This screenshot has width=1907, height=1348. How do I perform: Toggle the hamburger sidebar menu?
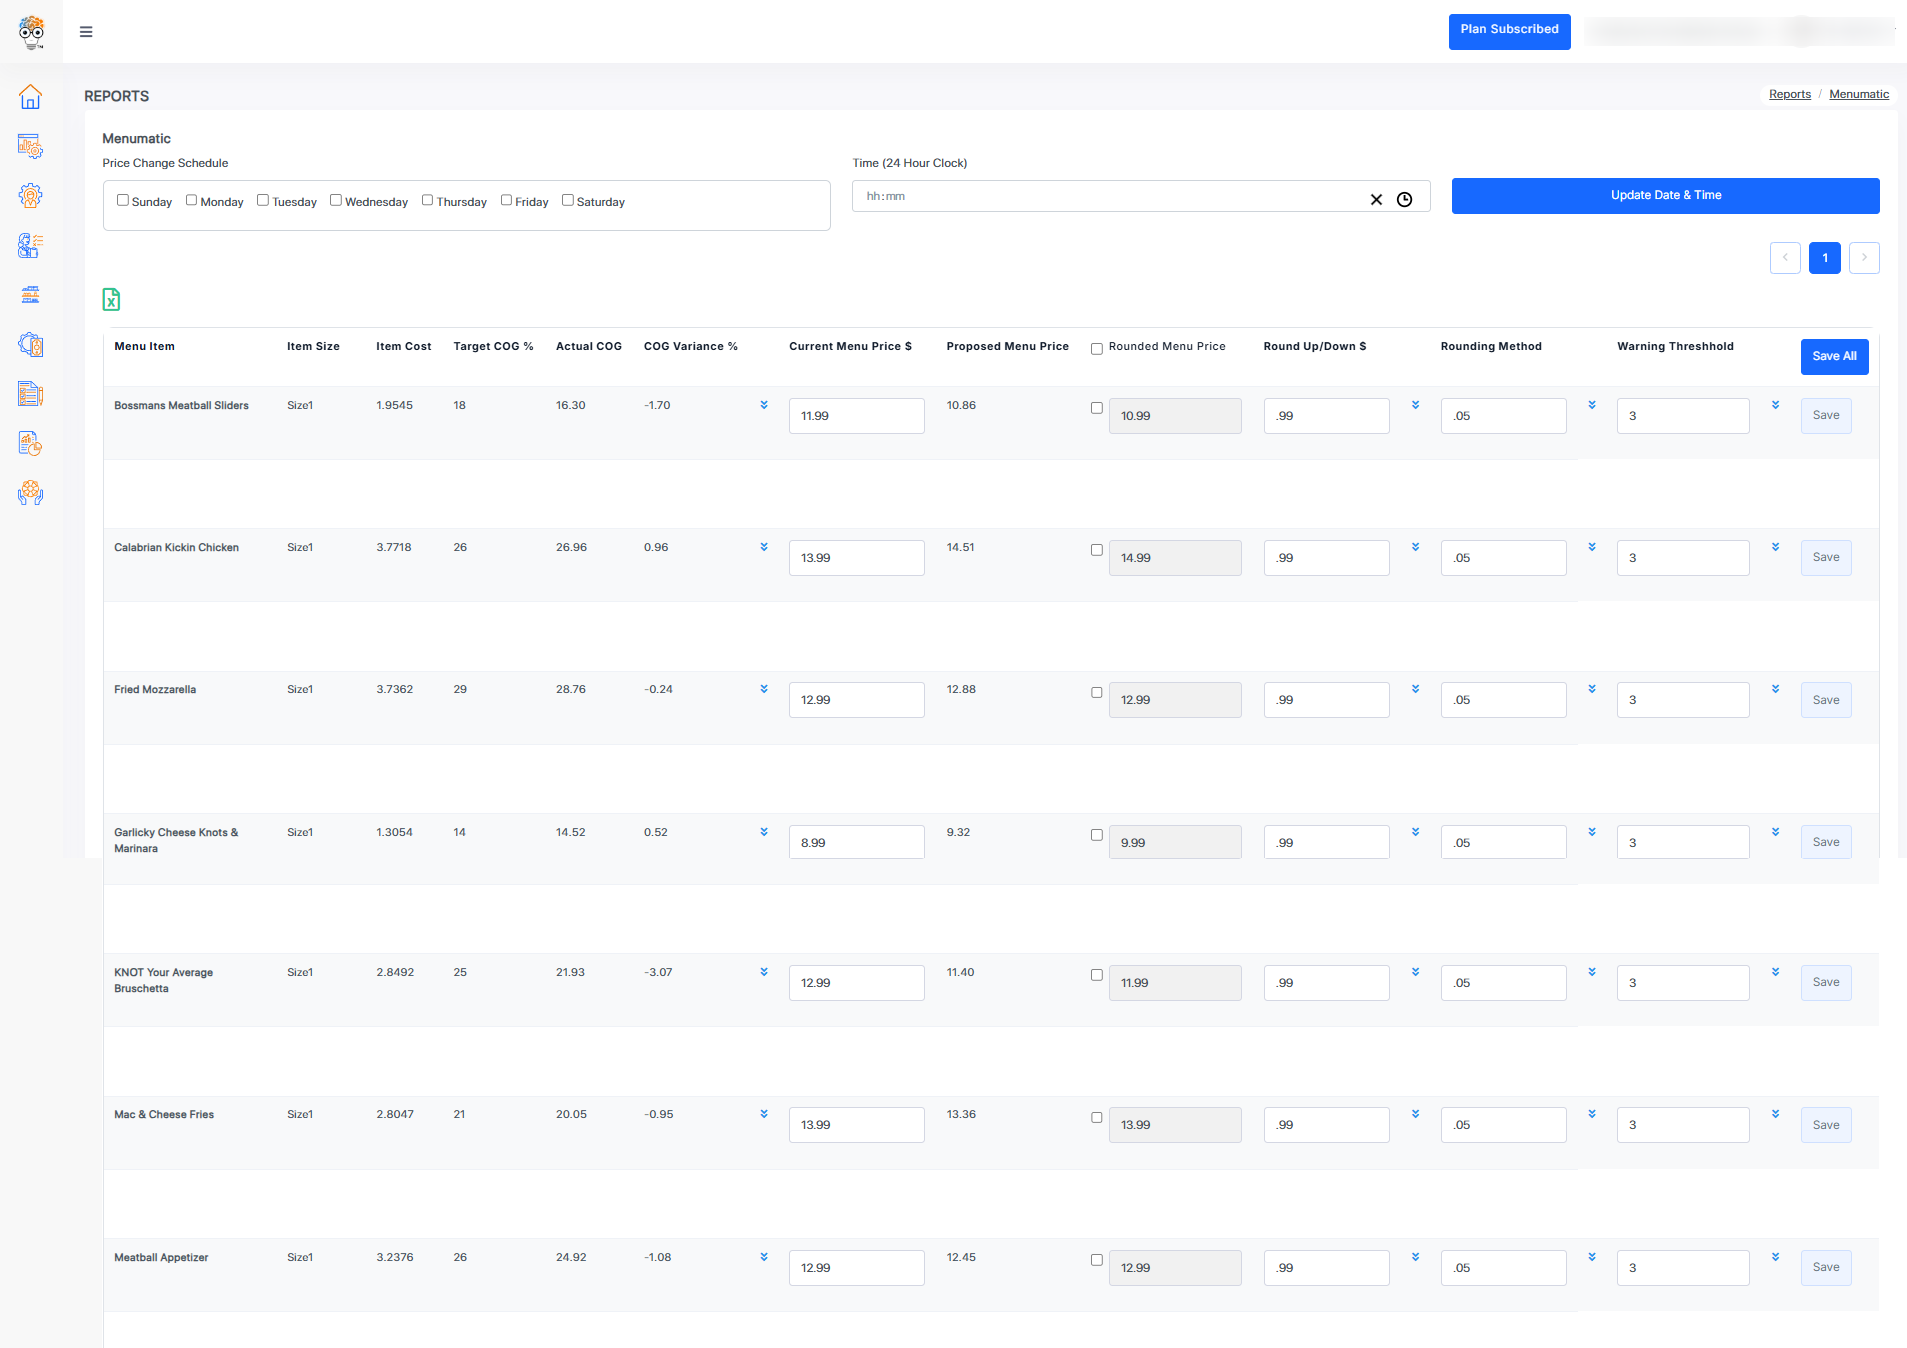pyautogui.click(x=86, y=32)
